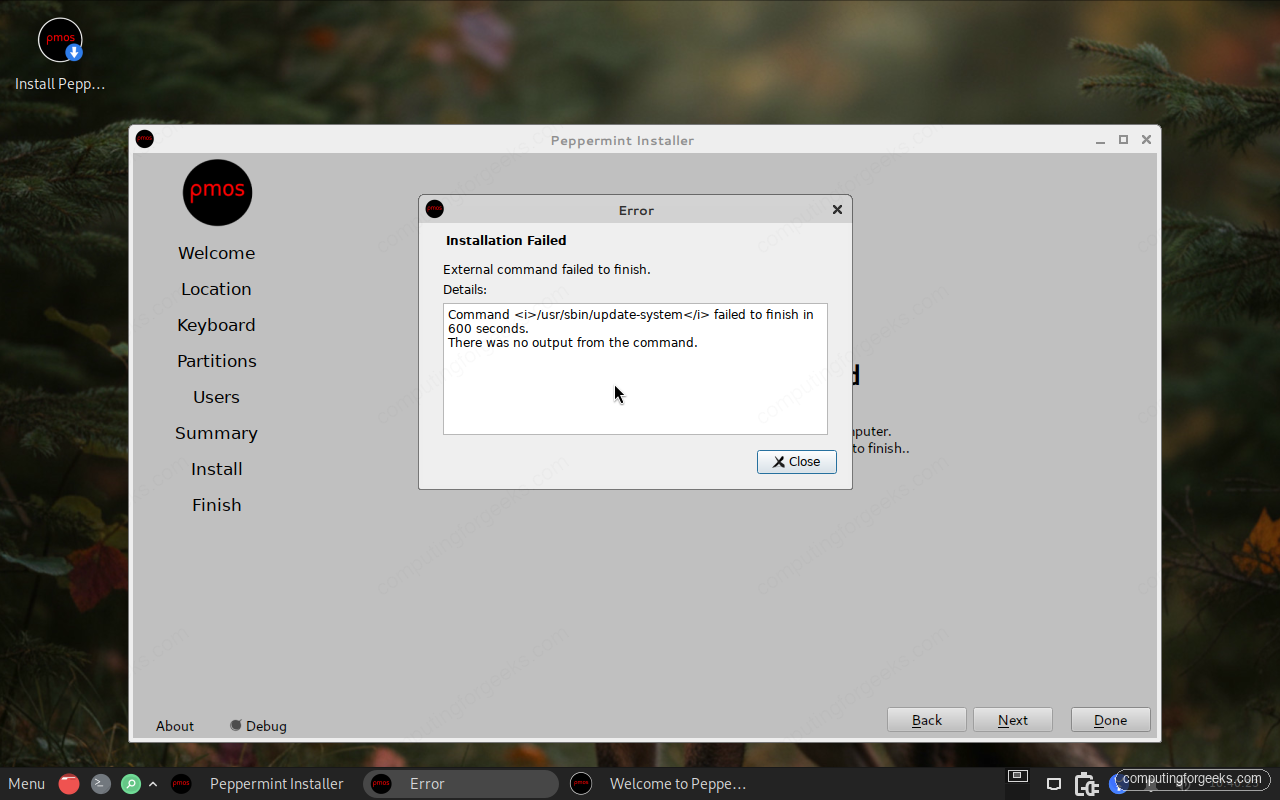The image size is (1280, 800).
Task: Click the workspace switcher on the taskbar
Action: click(1017, 776)
